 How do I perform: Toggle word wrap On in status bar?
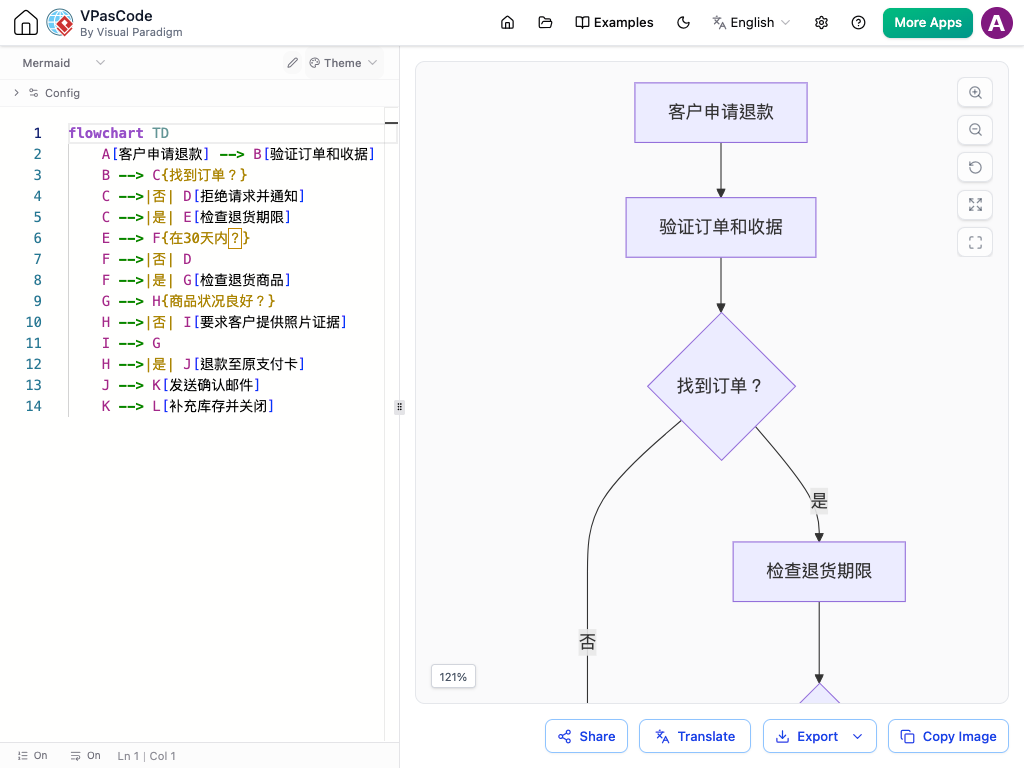pos(86,756)
